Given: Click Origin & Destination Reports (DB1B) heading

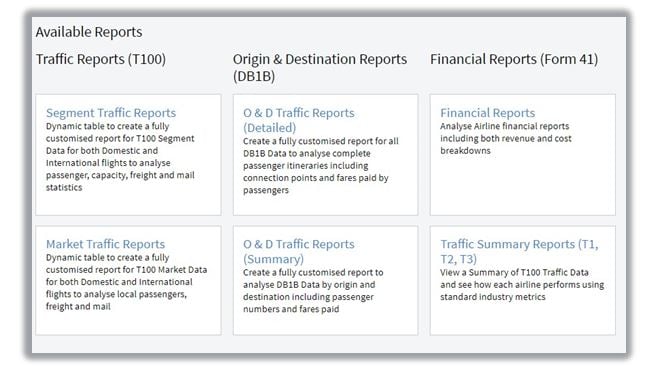Looking at the screenshot, I should pyautogui.click(x=320, y=67).
